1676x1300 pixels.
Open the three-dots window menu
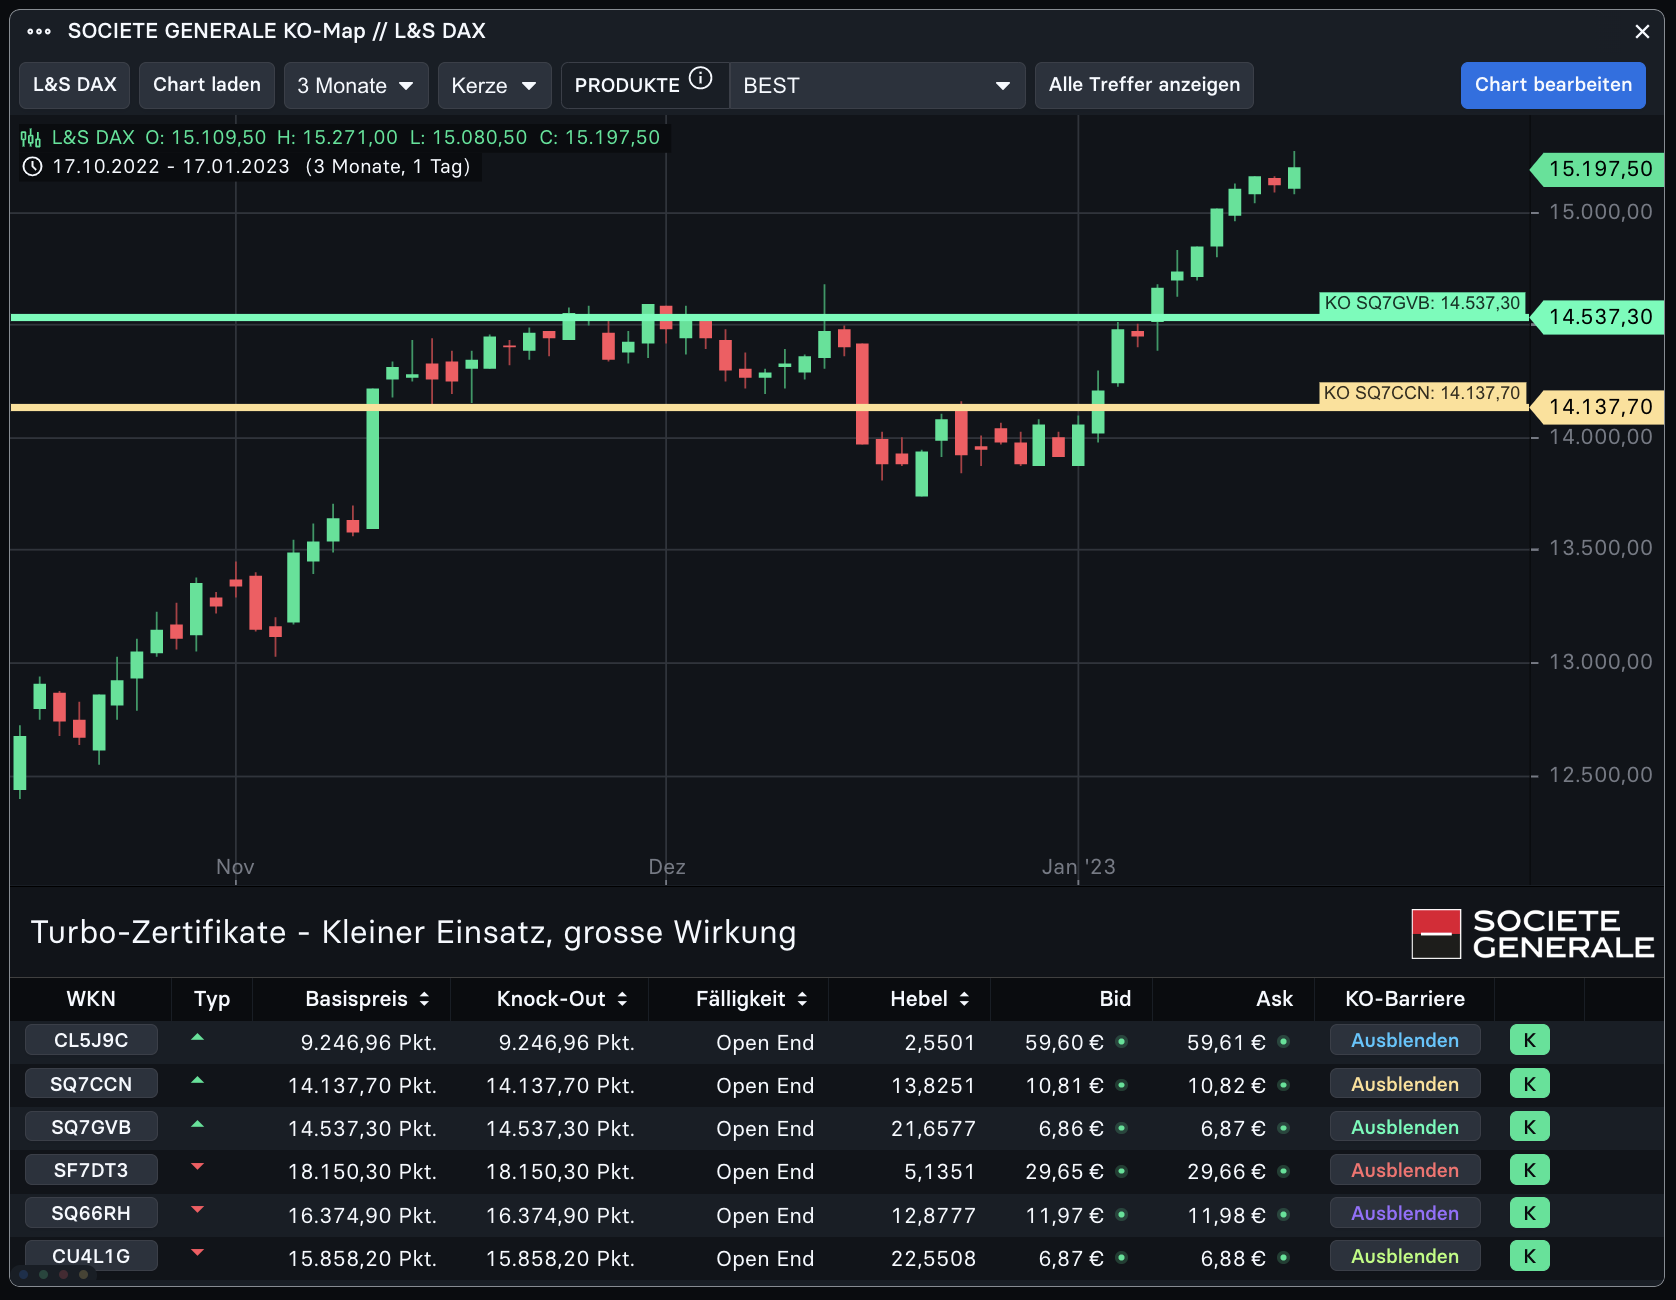(x=39, y=31)
